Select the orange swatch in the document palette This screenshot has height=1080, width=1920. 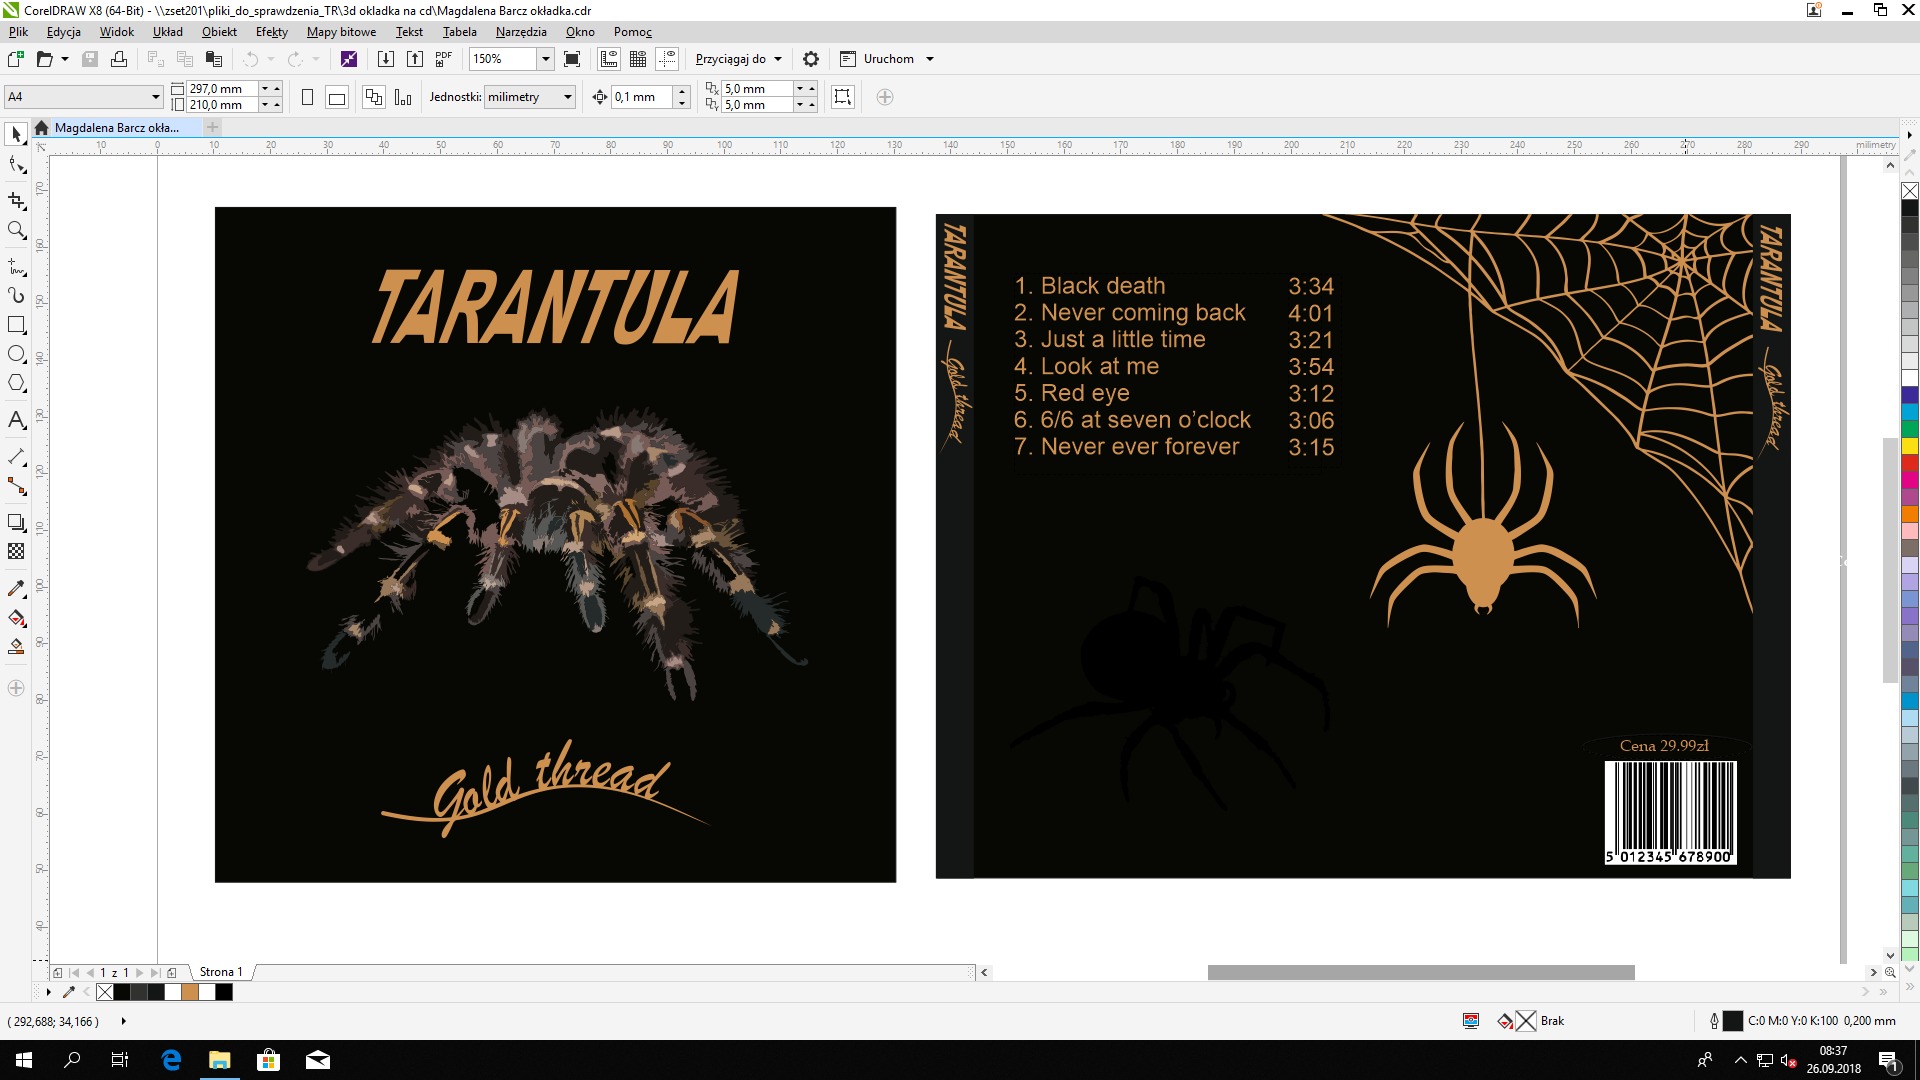click(x=188, y=992)
